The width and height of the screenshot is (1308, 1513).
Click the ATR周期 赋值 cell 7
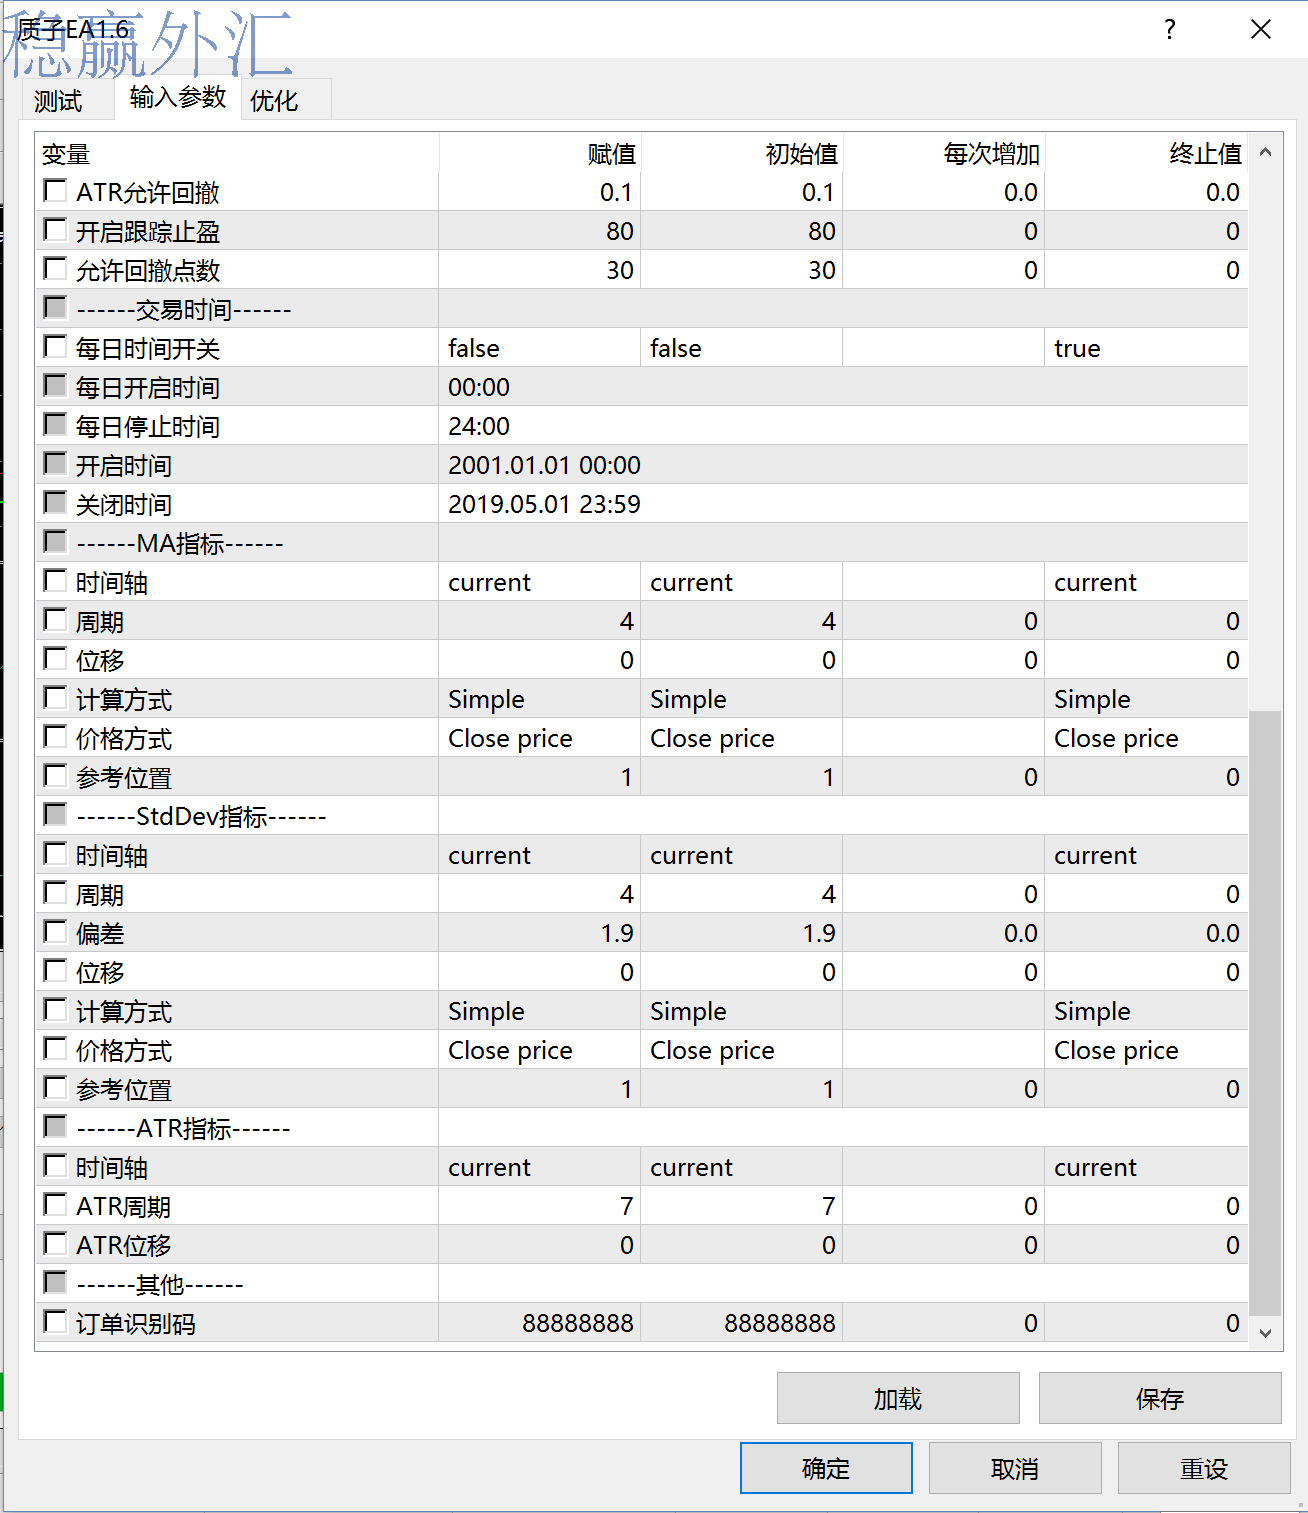pyautogui.click(x=540, y=1206)
